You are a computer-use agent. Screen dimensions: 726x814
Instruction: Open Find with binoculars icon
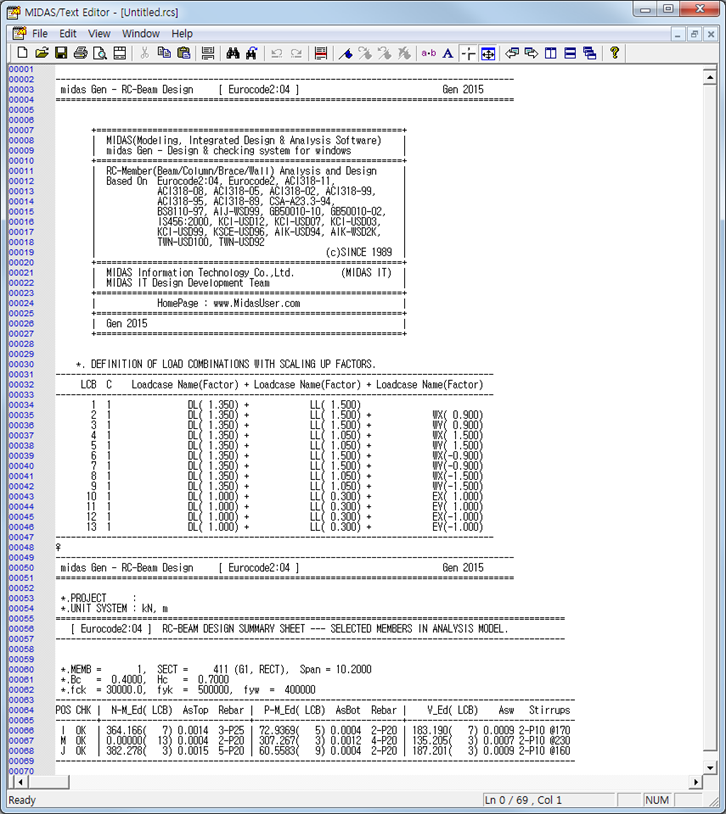point(233,53)
